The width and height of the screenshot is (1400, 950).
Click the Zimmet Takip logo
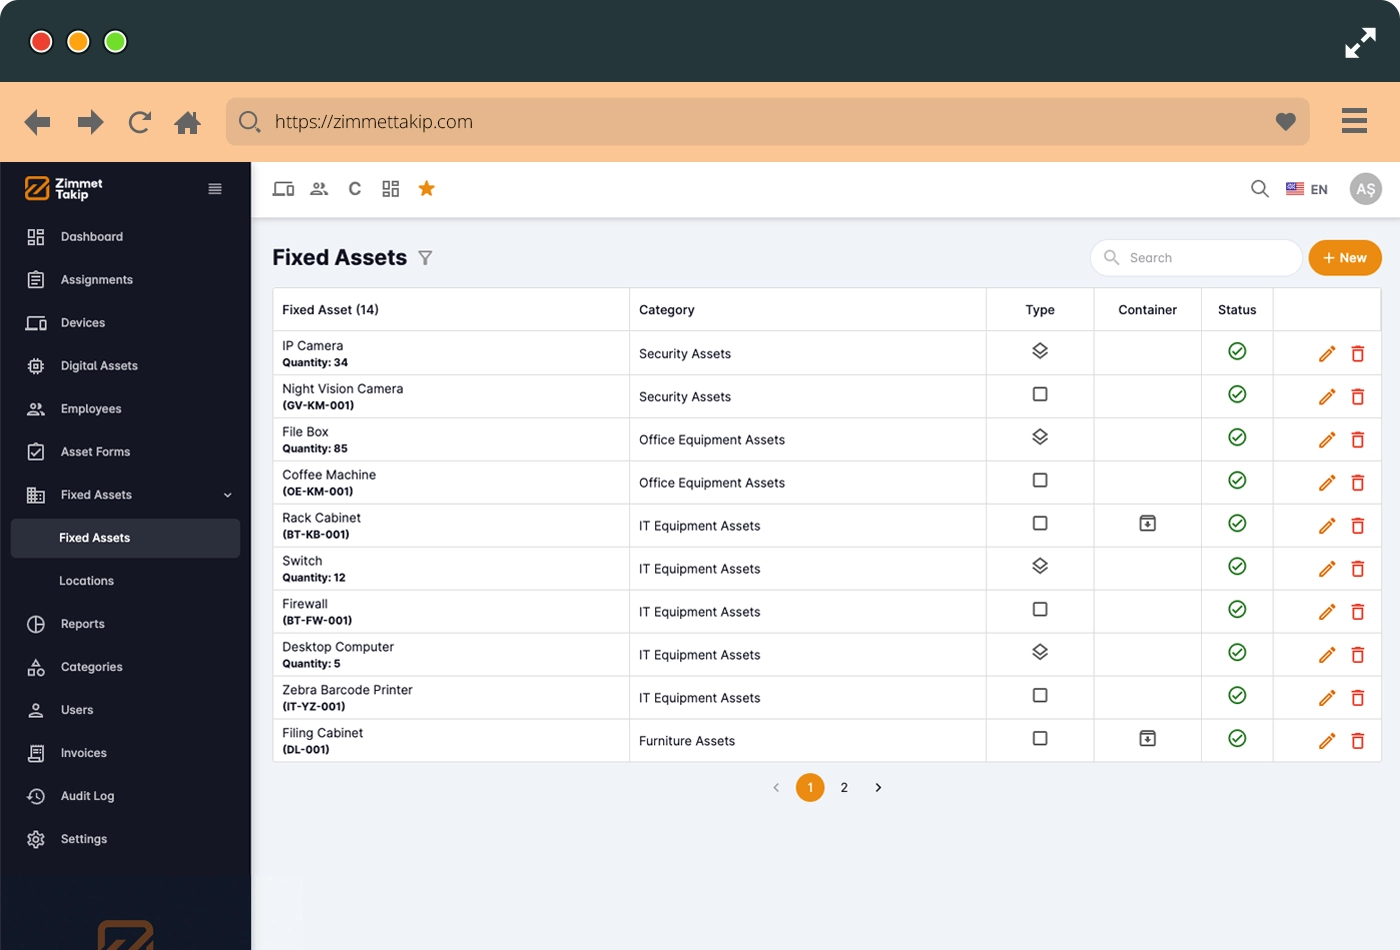coord(64,188)
